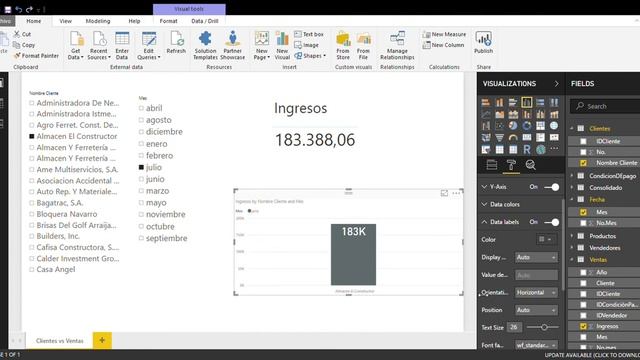
Task: Expand Data colors section
Action: (484, 204)
